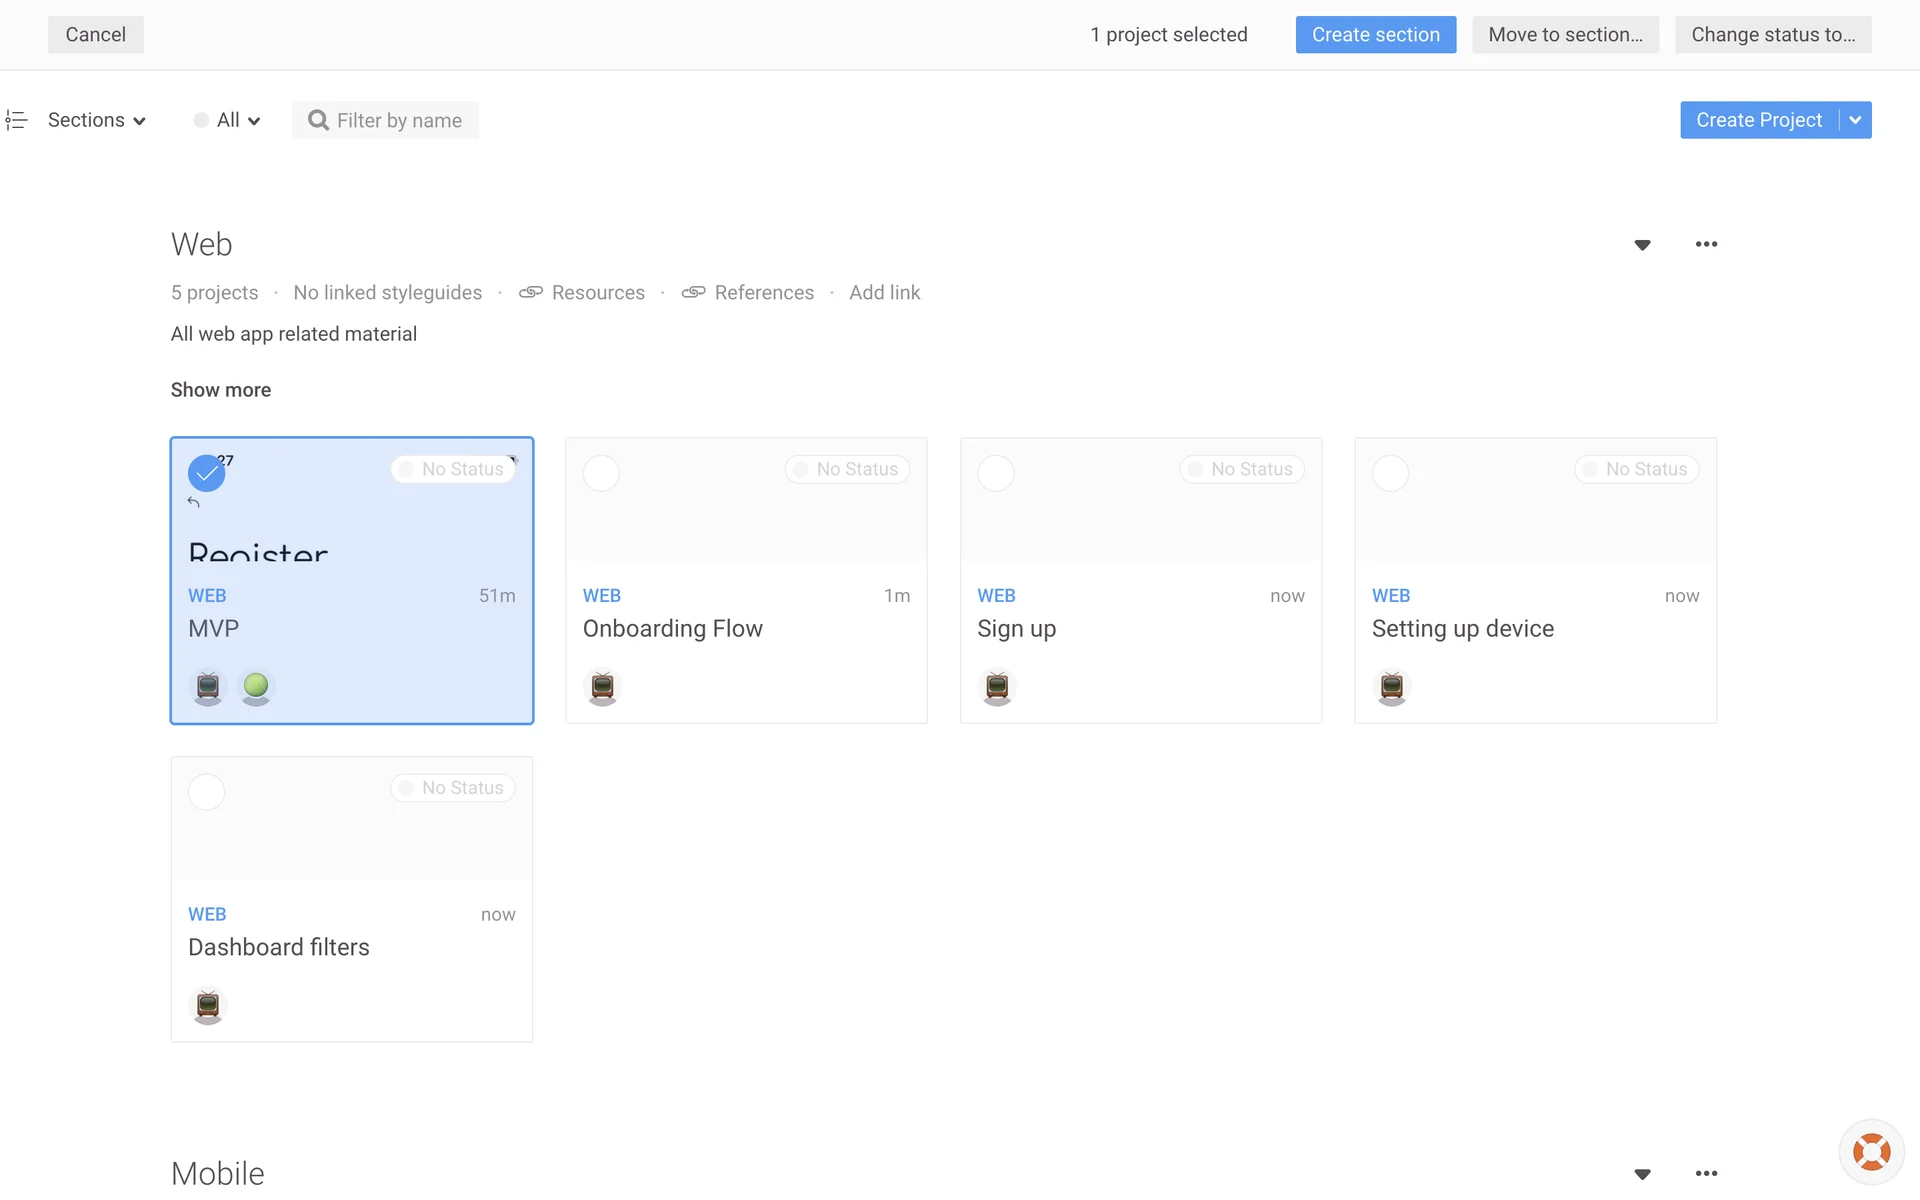The width and height of the screenshot is (1920, 1200).
Task: Click the member avatar on Sign up card
Action: click(x=997, y=686)
